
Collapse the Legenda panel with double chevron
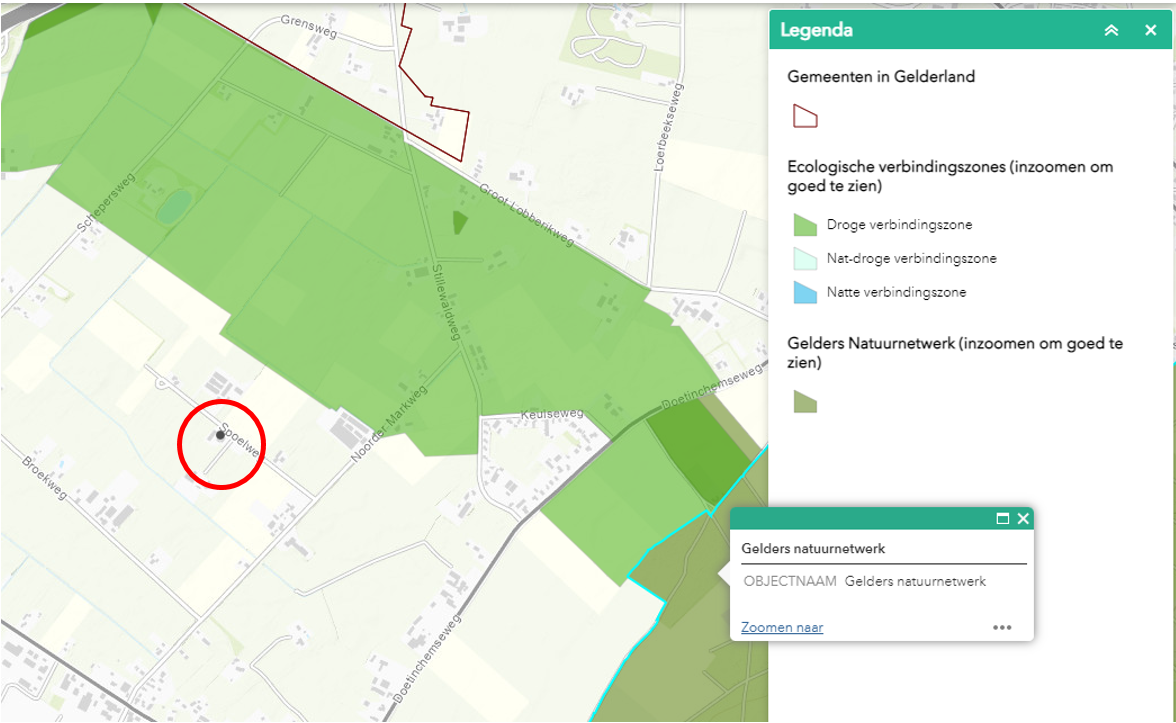tap(1111, 31)
